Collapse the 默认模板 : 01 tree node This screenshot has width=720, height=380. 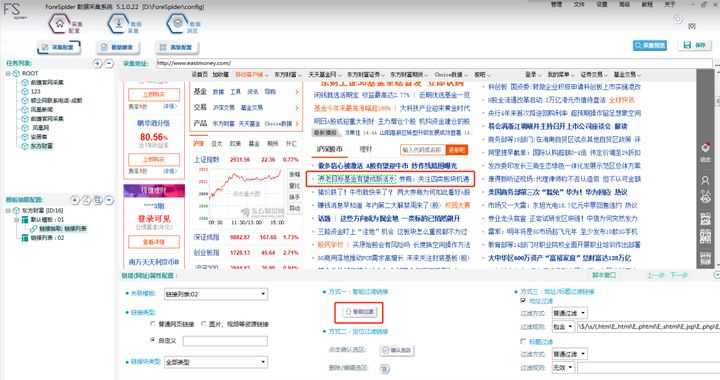pos(17,220)
